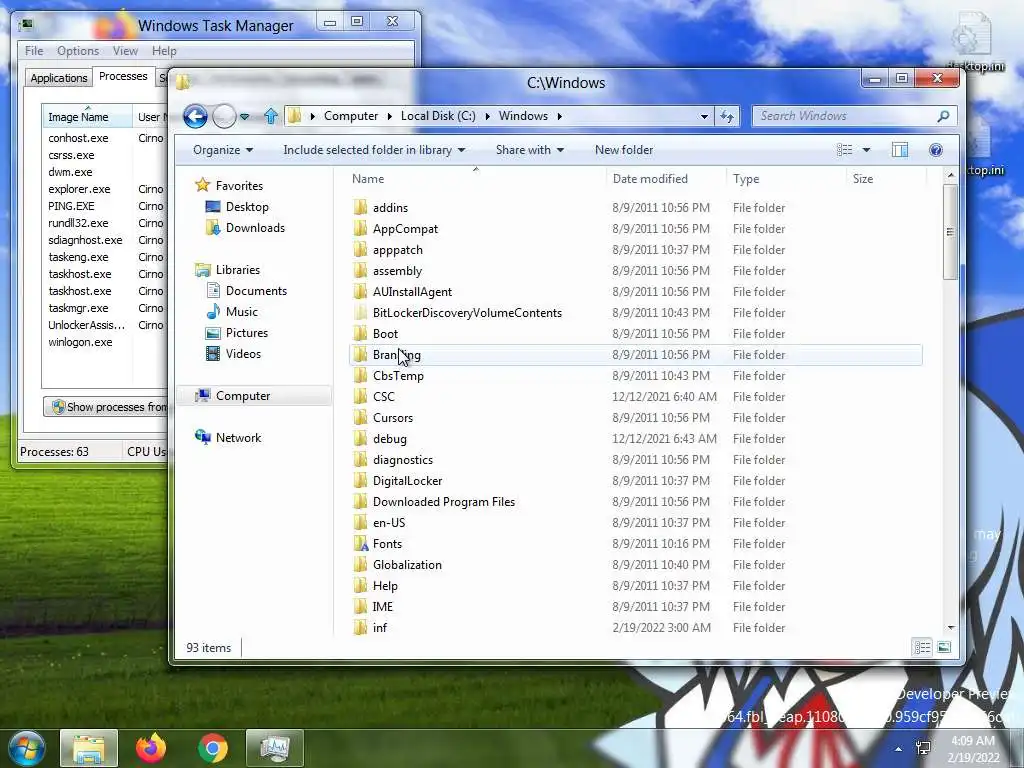Click the forward navigation arrow in Explorer
The image size is (1024, 768).
pyautogui.click(x=224, y=116)
